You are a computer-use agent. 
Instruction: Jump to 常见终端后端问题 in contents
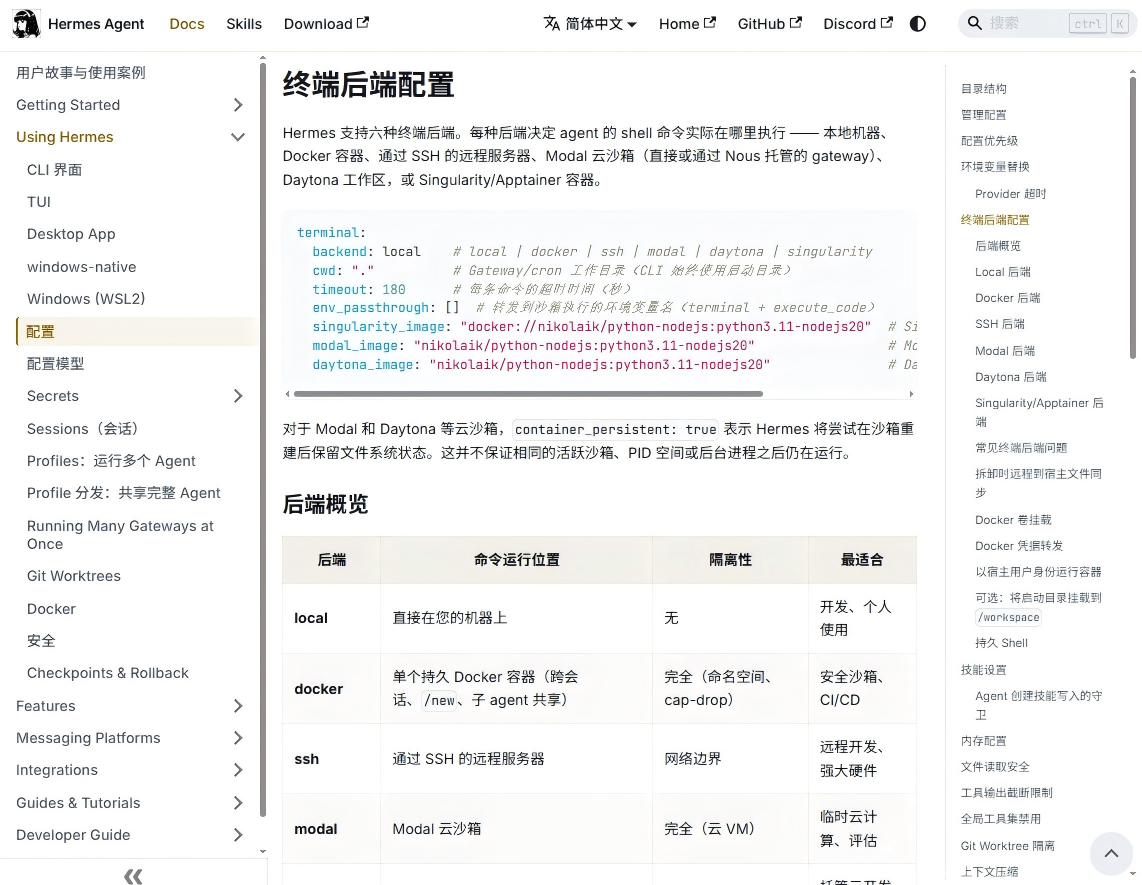coord(1021,447)
